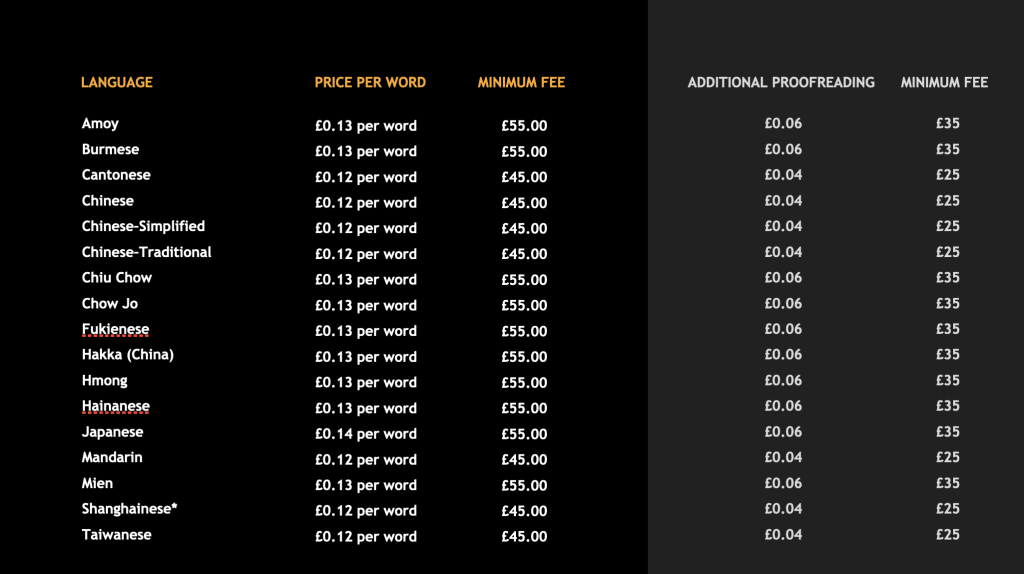
Task: Select the Hakka (China) entry
Action: 128,355
